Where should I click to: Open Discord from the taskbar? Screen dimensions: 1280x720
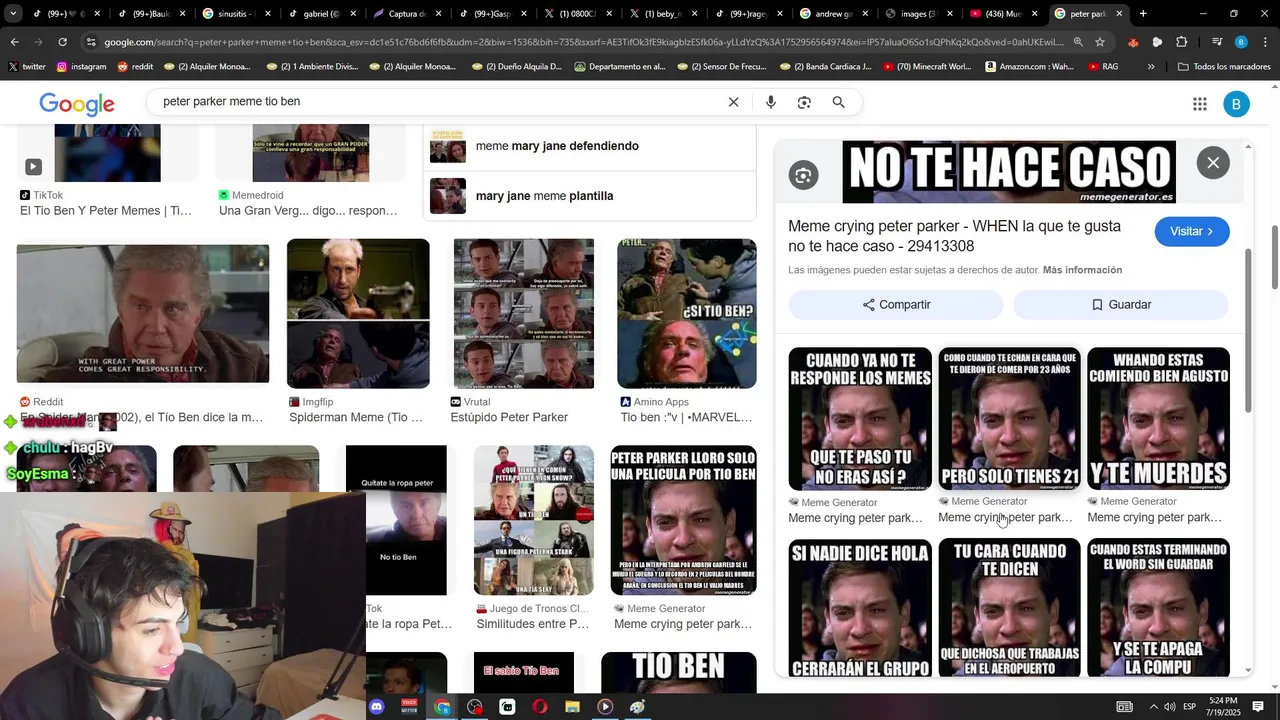(376, 707)
